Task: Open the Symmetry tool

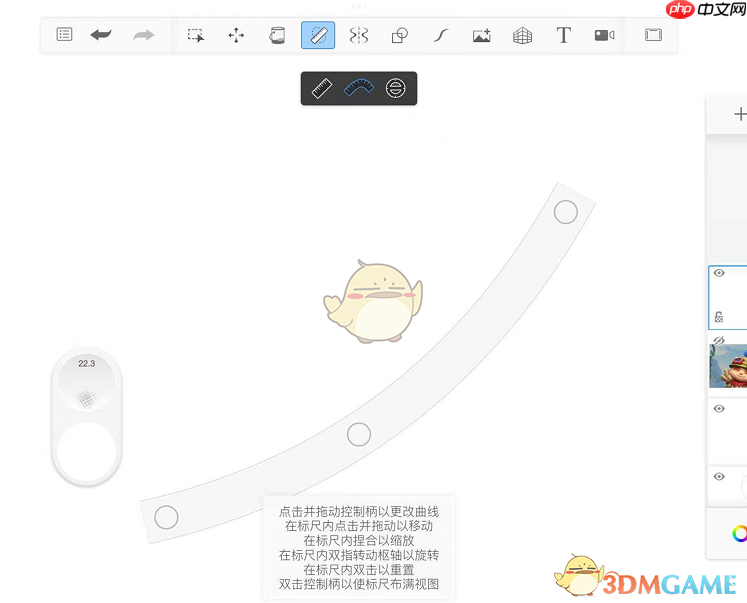Action: point(359,35)
